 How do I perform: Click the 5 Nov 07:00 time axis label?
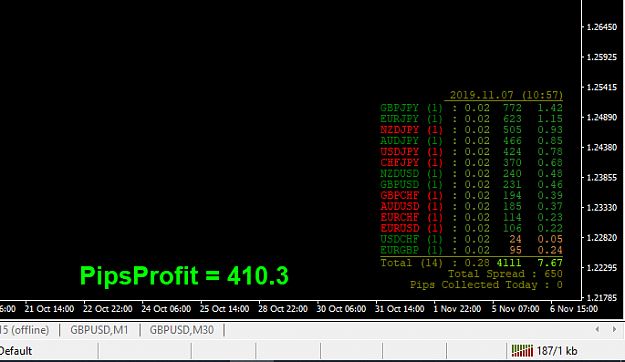point(515,309)
